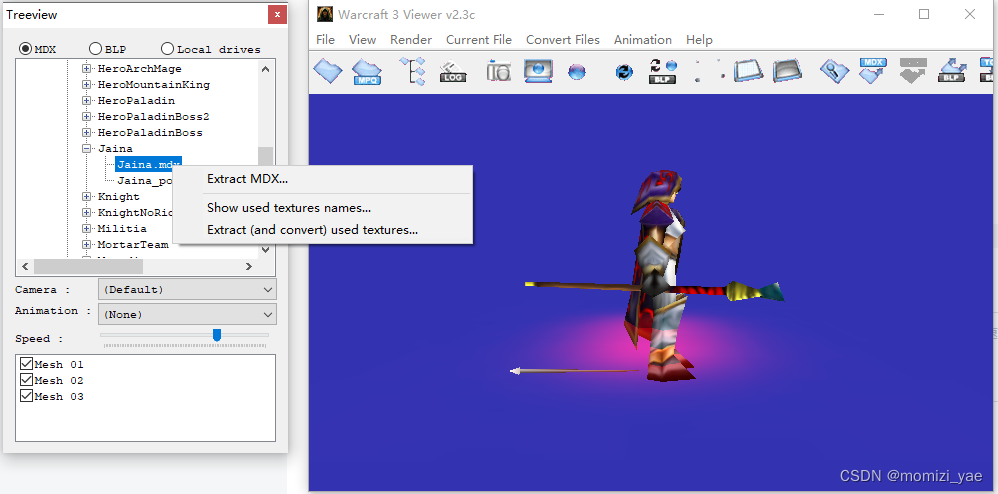Choose Extract MDX... from context menu

point(323,179)
